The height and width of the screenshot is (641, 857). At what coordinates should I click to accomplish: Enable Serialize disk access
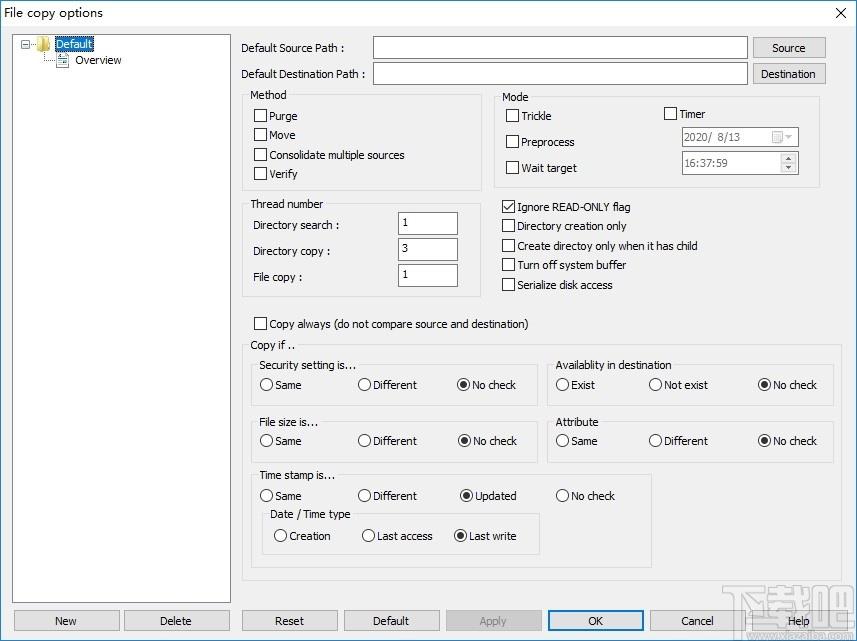point(508,285)
